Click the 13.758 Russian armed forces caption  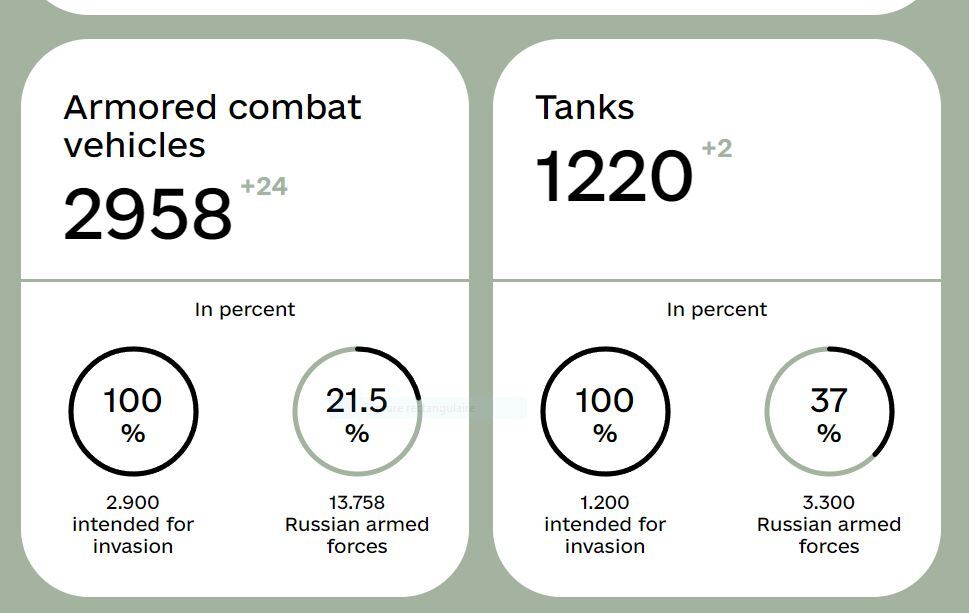click(357, 524)
